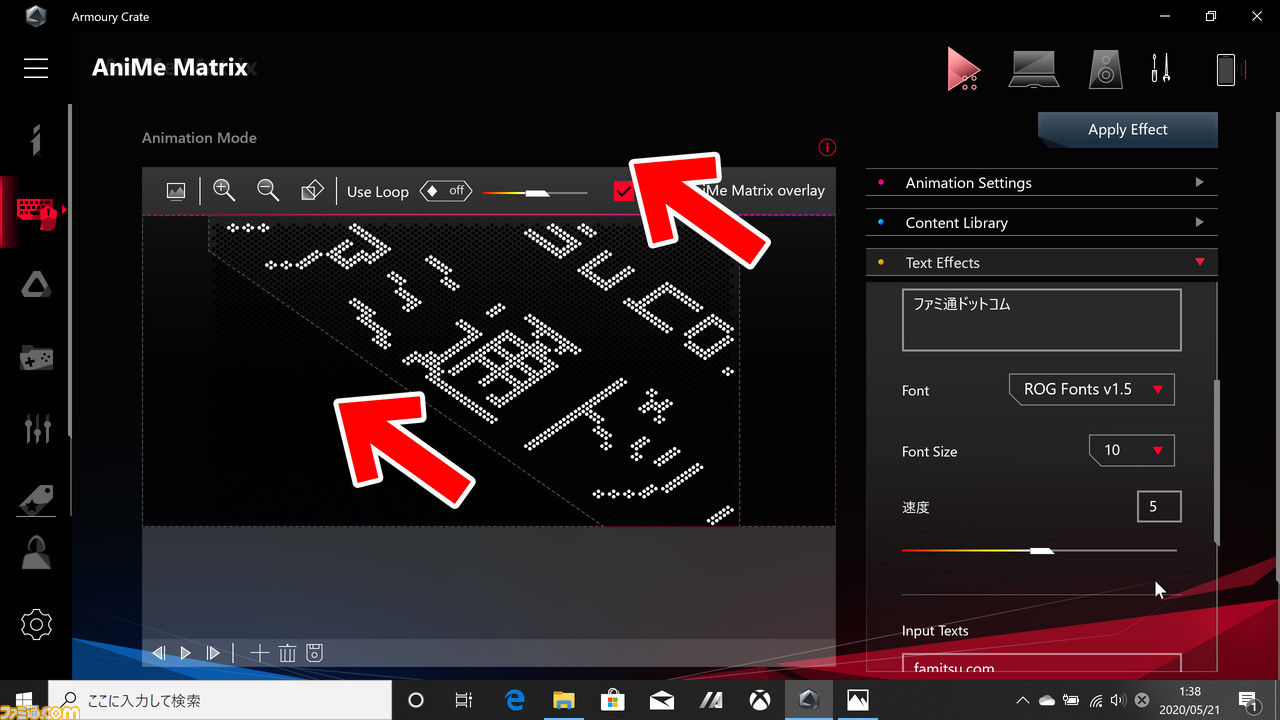Step to the next frame
The image size is (1280, 720).
(x=212, y=653)
